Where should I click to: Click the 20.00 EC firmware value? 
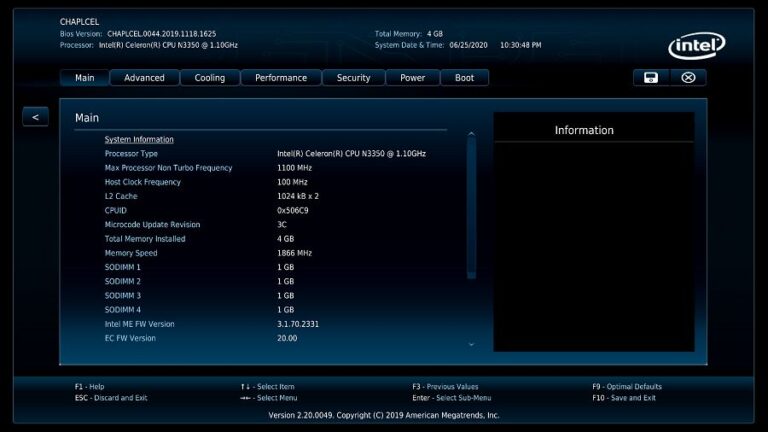287,338
